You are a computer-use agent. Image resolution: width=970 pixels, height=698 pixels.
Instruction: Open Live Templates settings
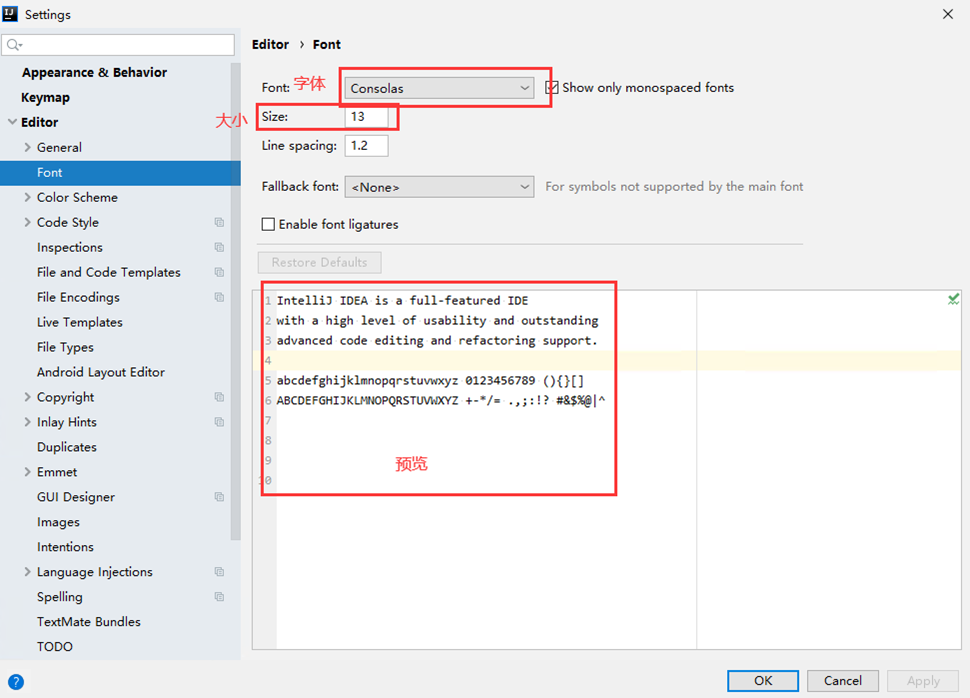coord(79,322)
